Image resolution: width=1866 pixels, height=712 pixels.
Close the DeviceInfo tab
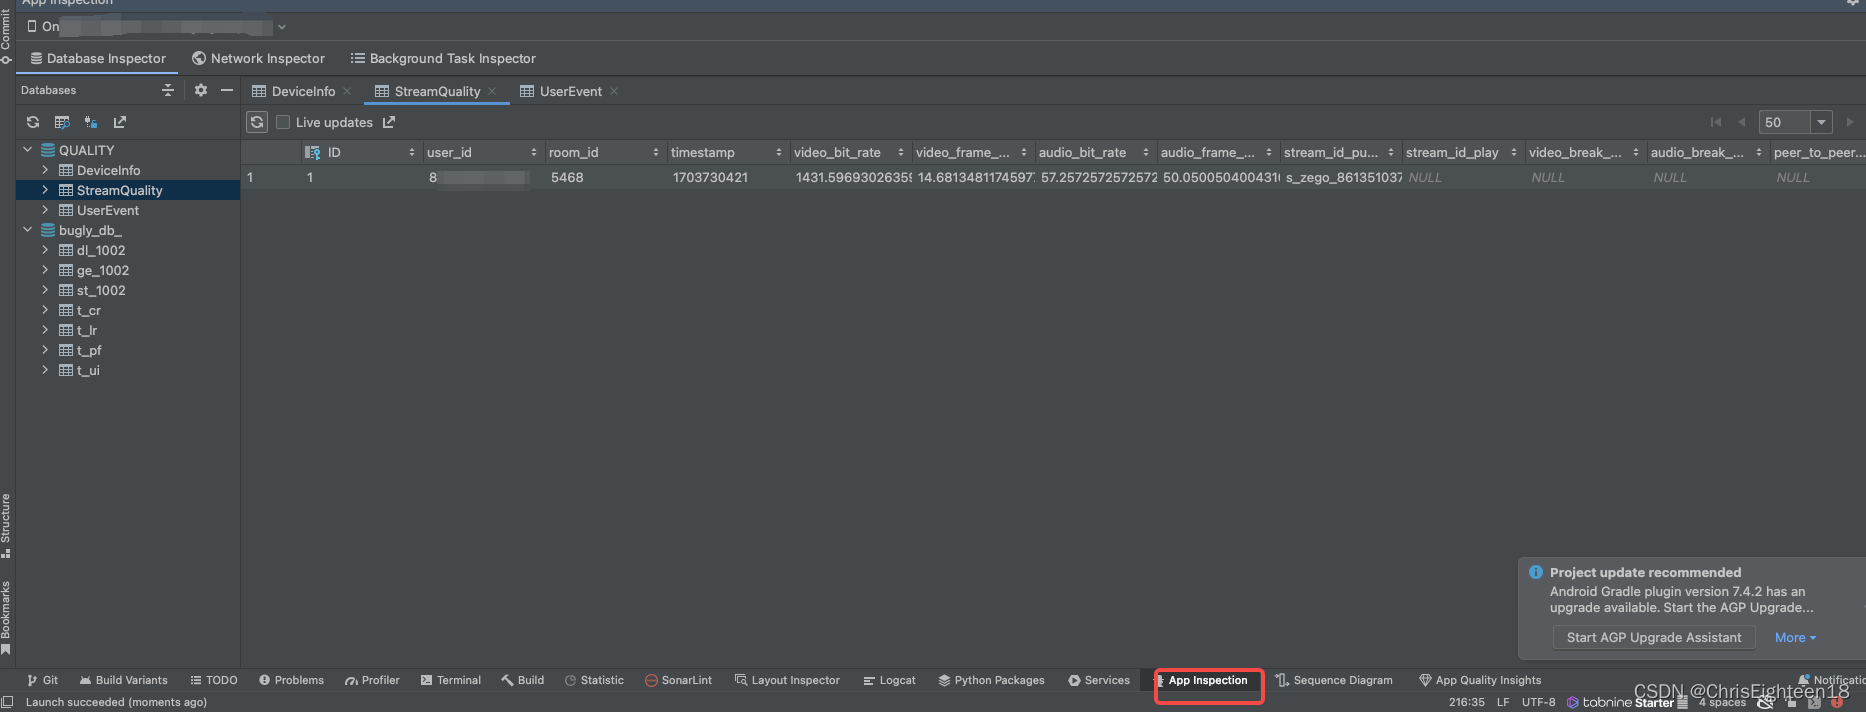347,91
